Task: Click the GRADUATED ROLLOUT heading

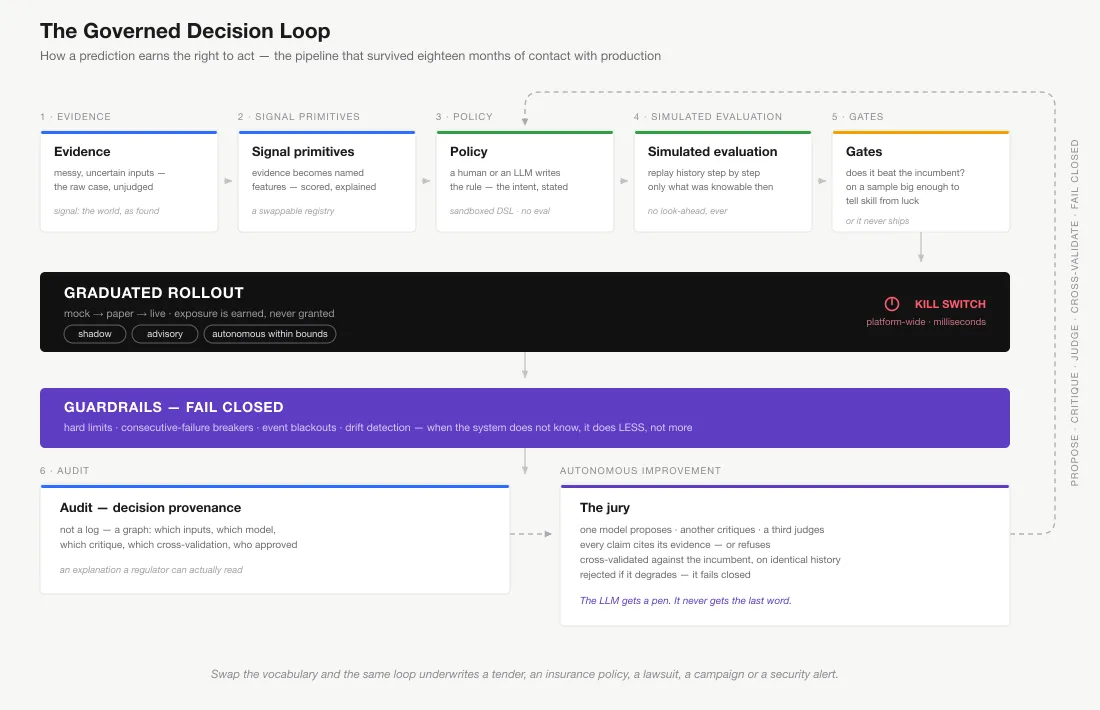Action: (x=154, y=293)
